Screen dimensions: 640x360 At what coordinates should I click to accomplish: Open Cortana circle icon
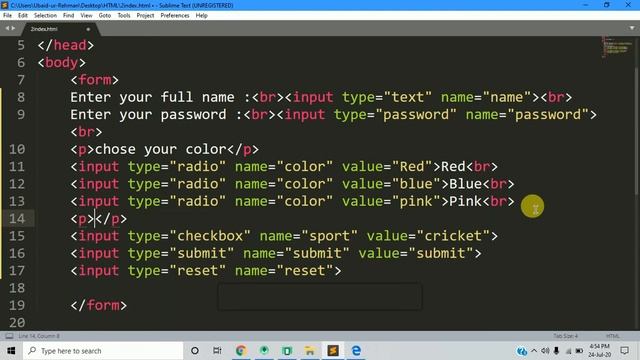[195, 351]
